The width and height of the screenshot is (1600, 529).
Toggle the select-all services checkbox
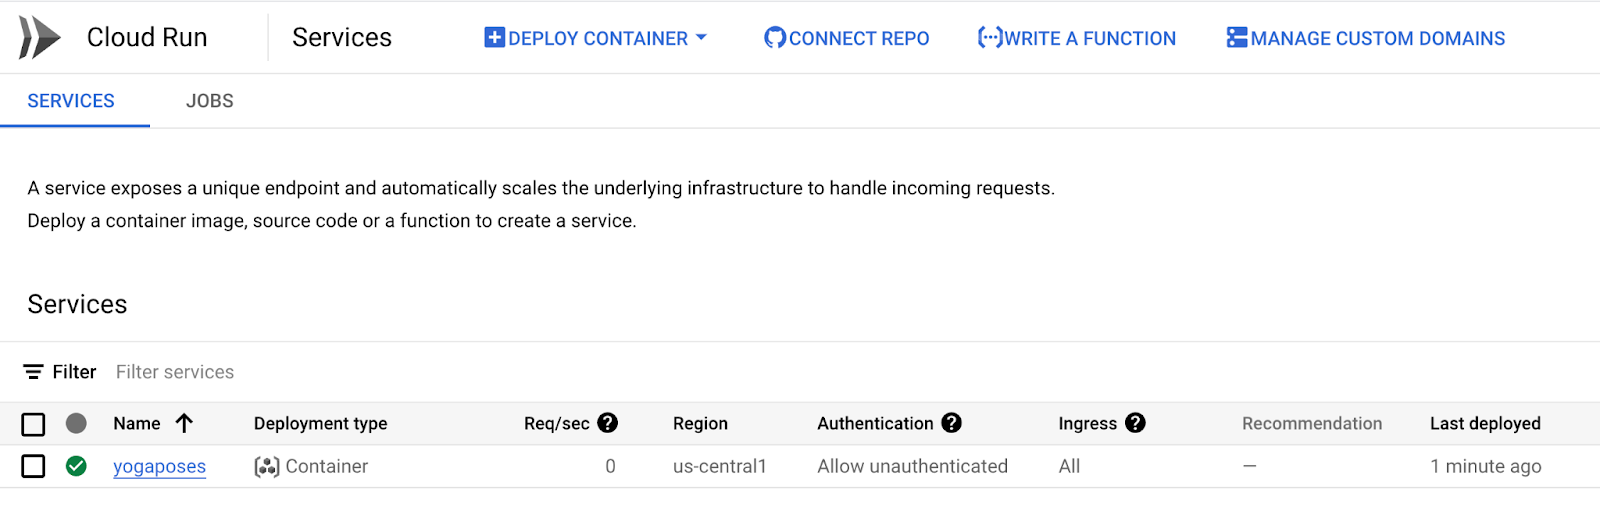(33, 424)
